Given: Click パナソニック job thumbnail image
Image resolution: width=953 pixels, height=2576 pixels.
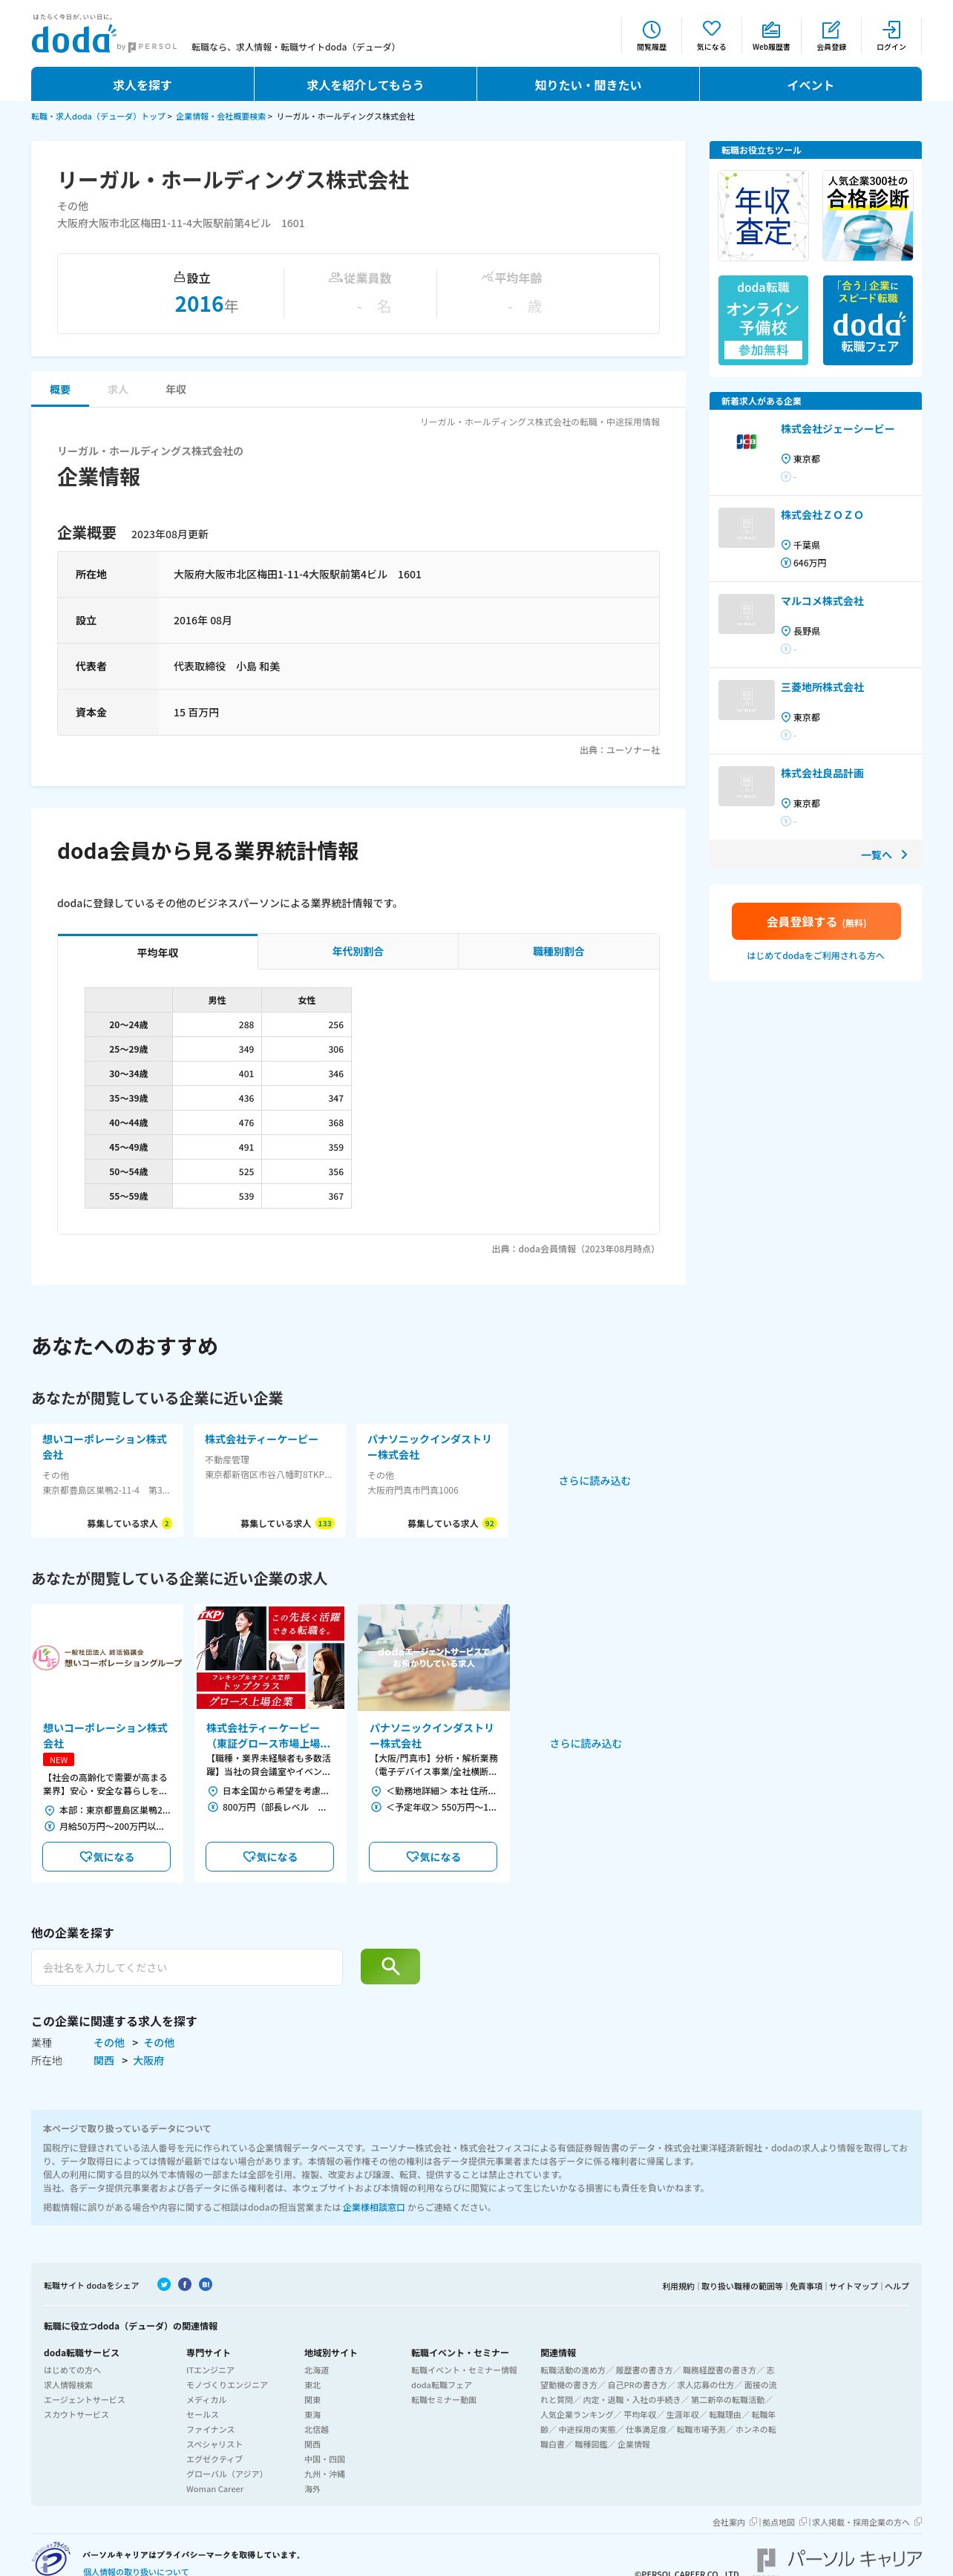Looking at the screenshot, I should (433, 1657).
